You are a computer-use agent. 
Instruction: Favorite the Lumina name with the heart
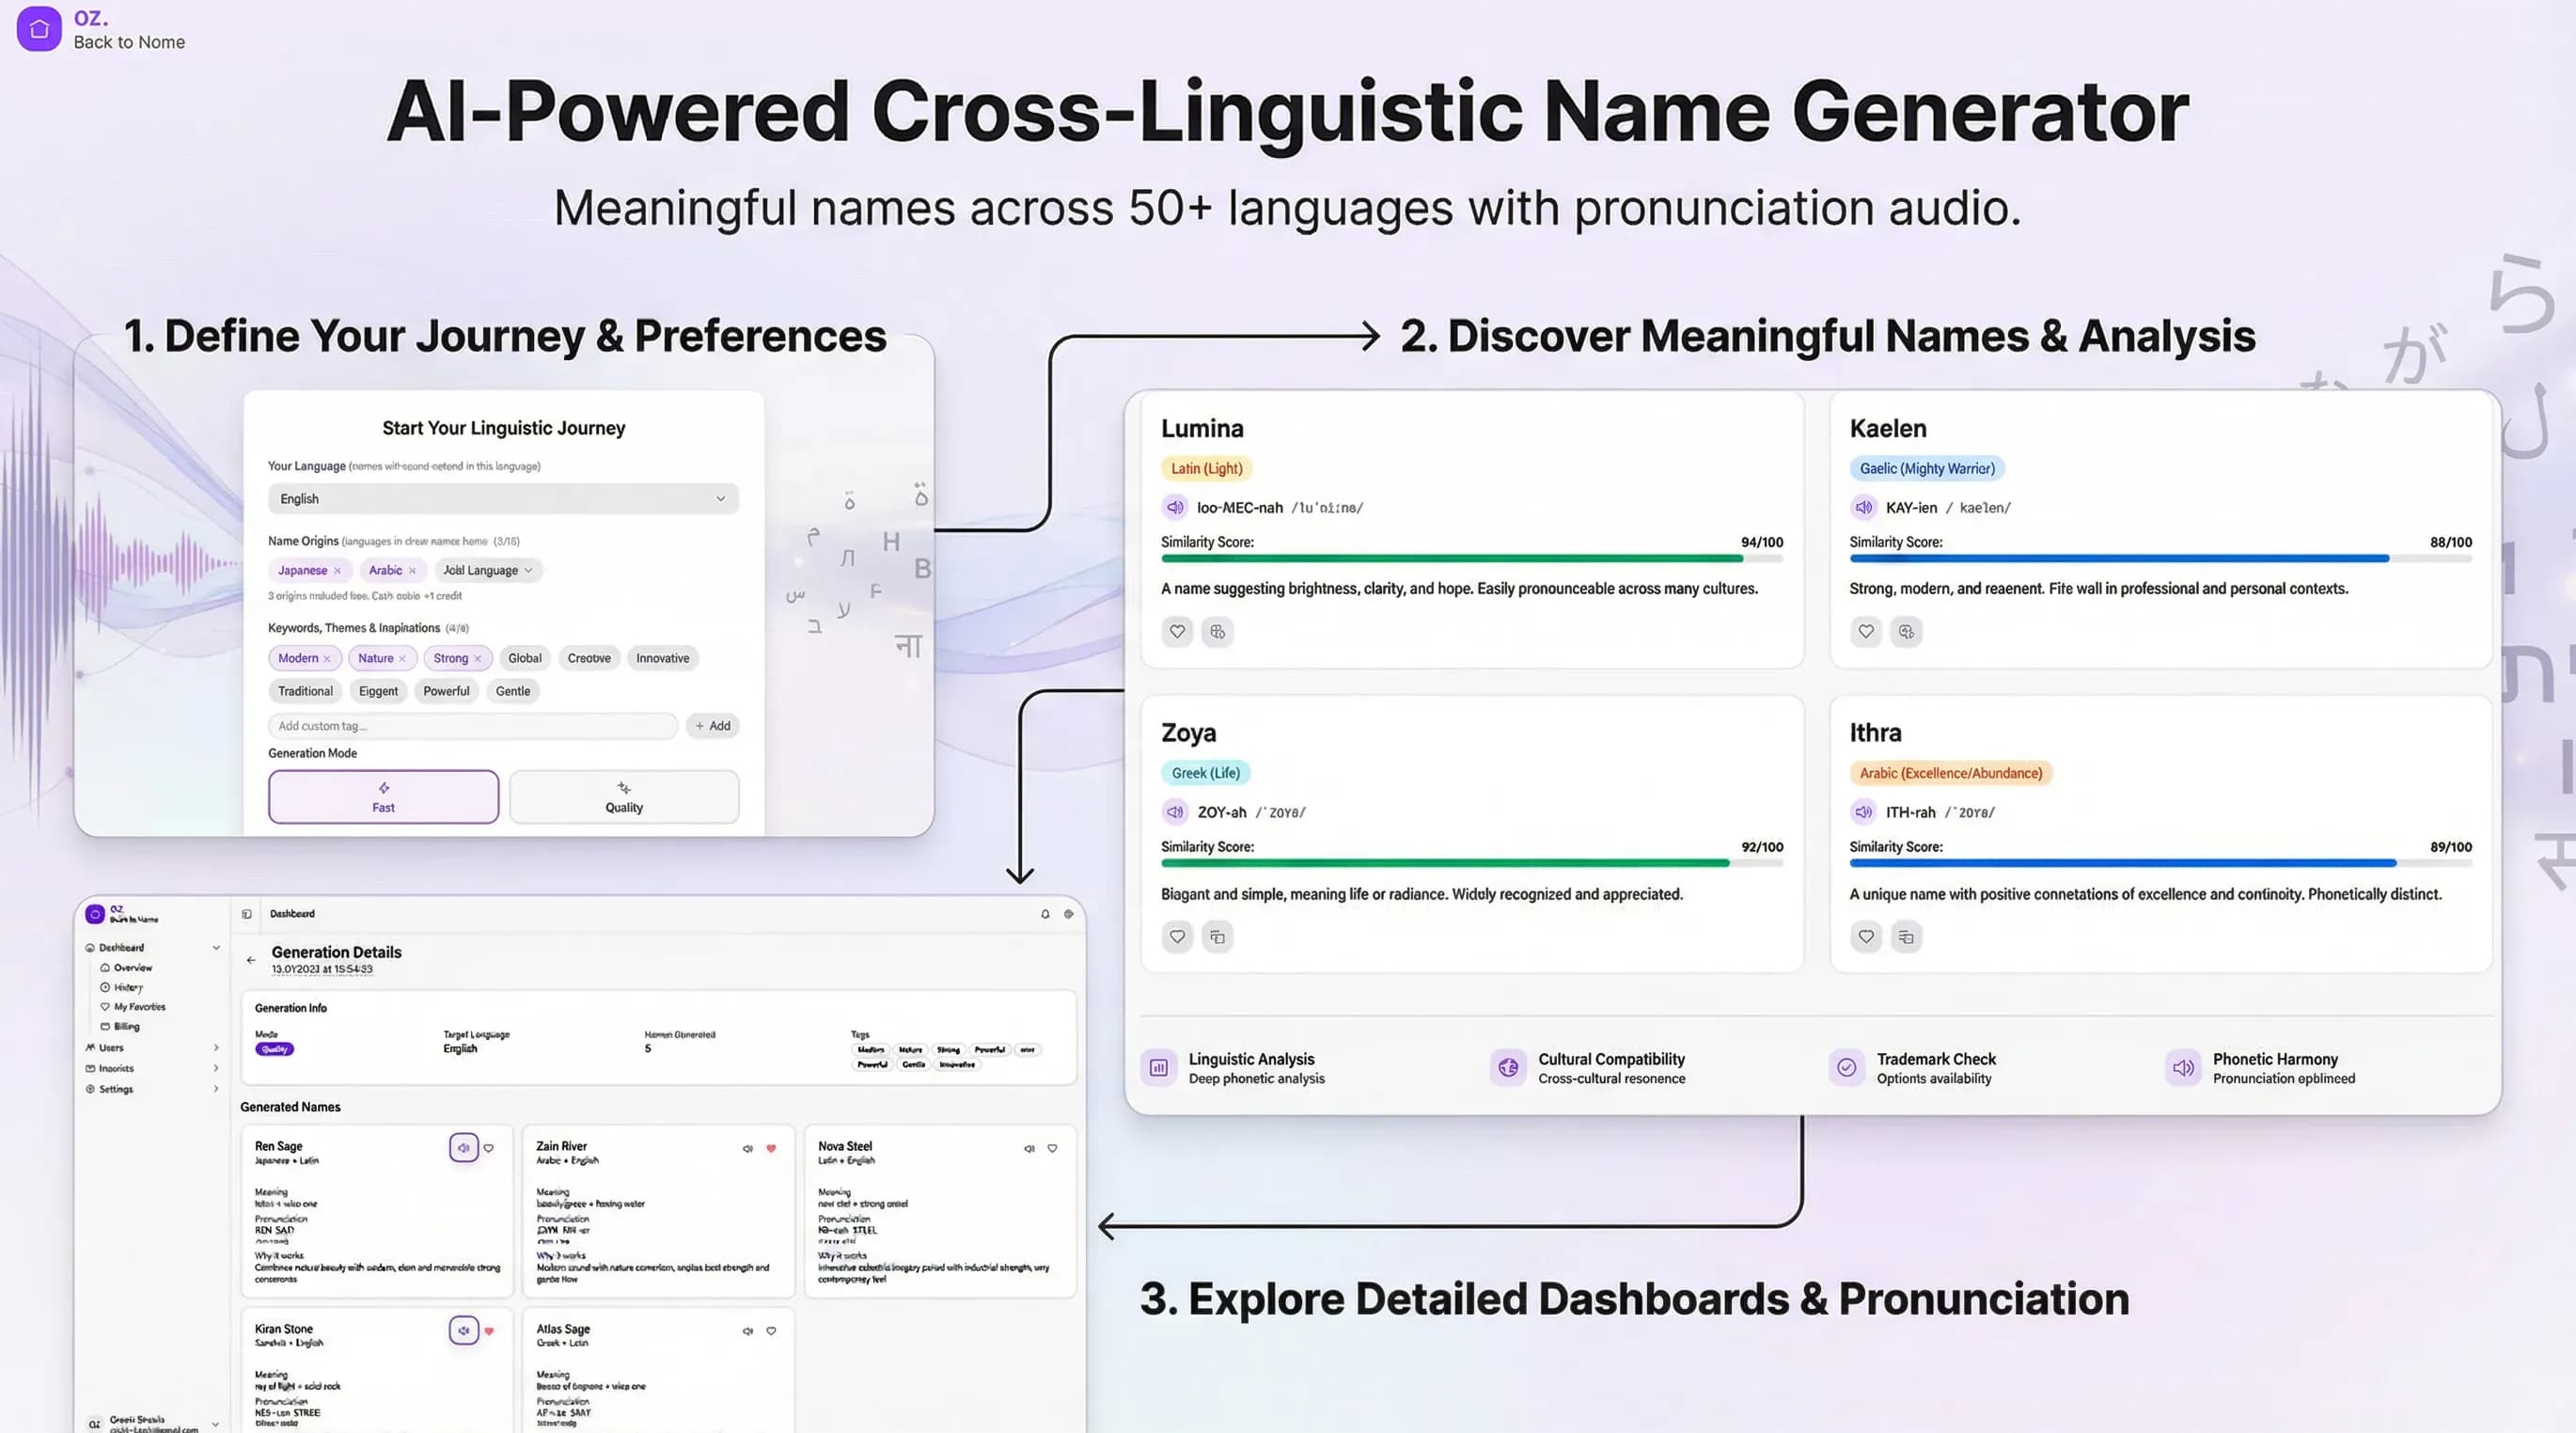1177,632
